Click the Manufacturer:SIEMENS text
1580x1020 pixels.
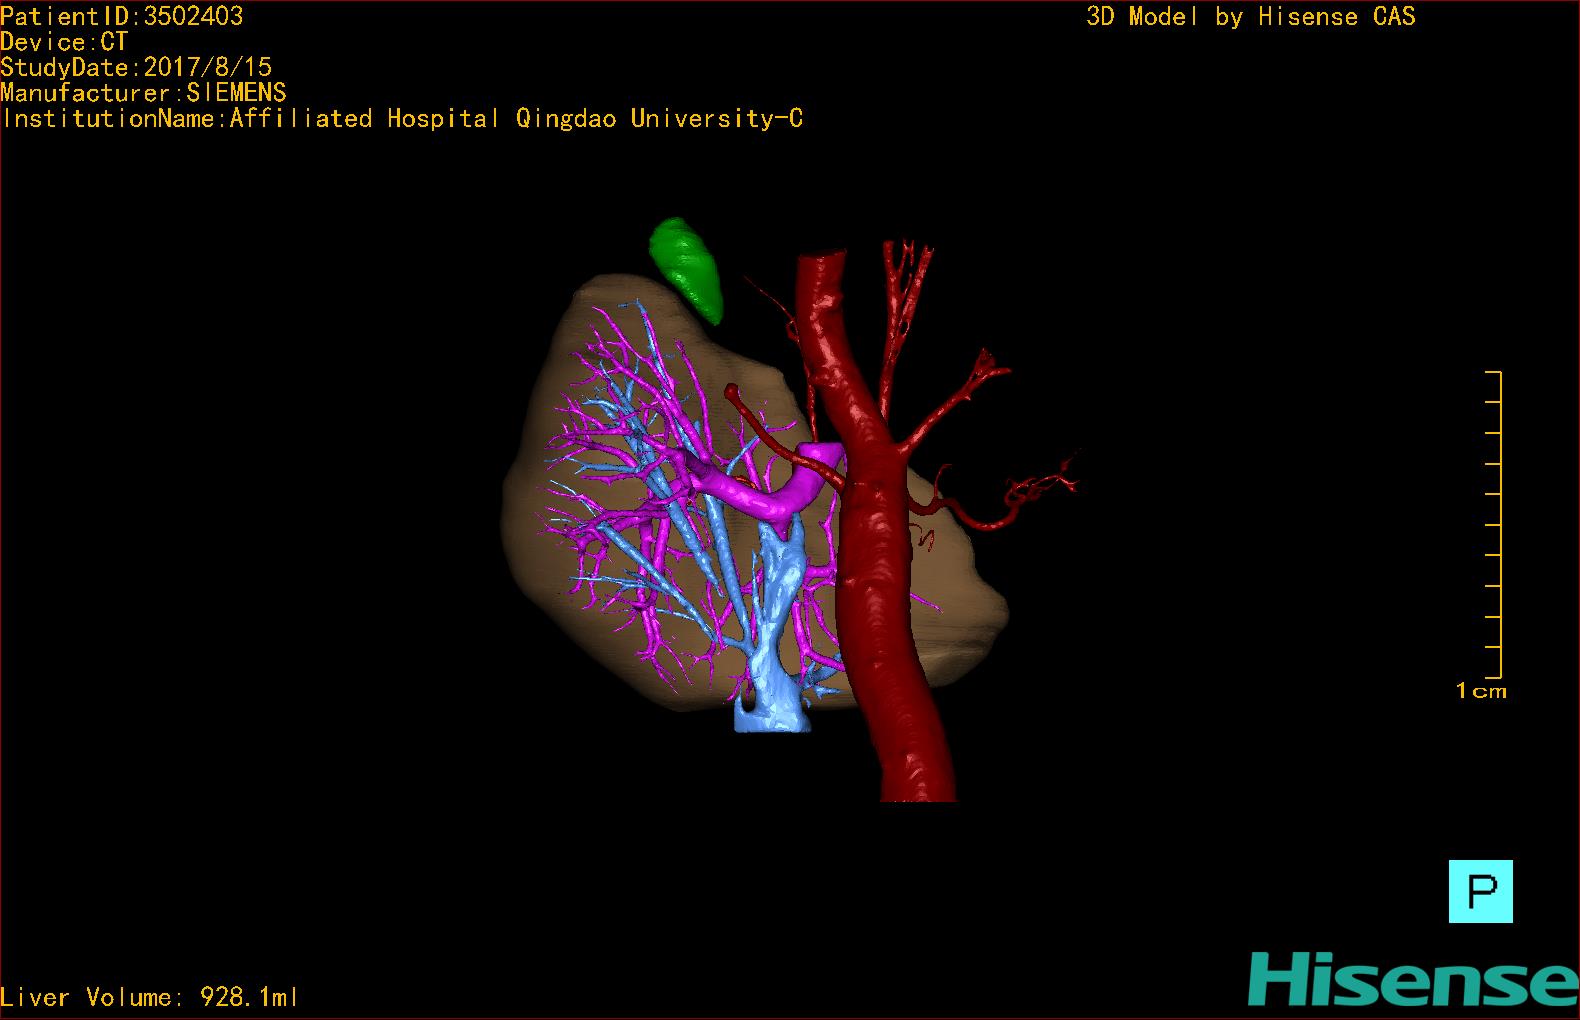[144, 93]
